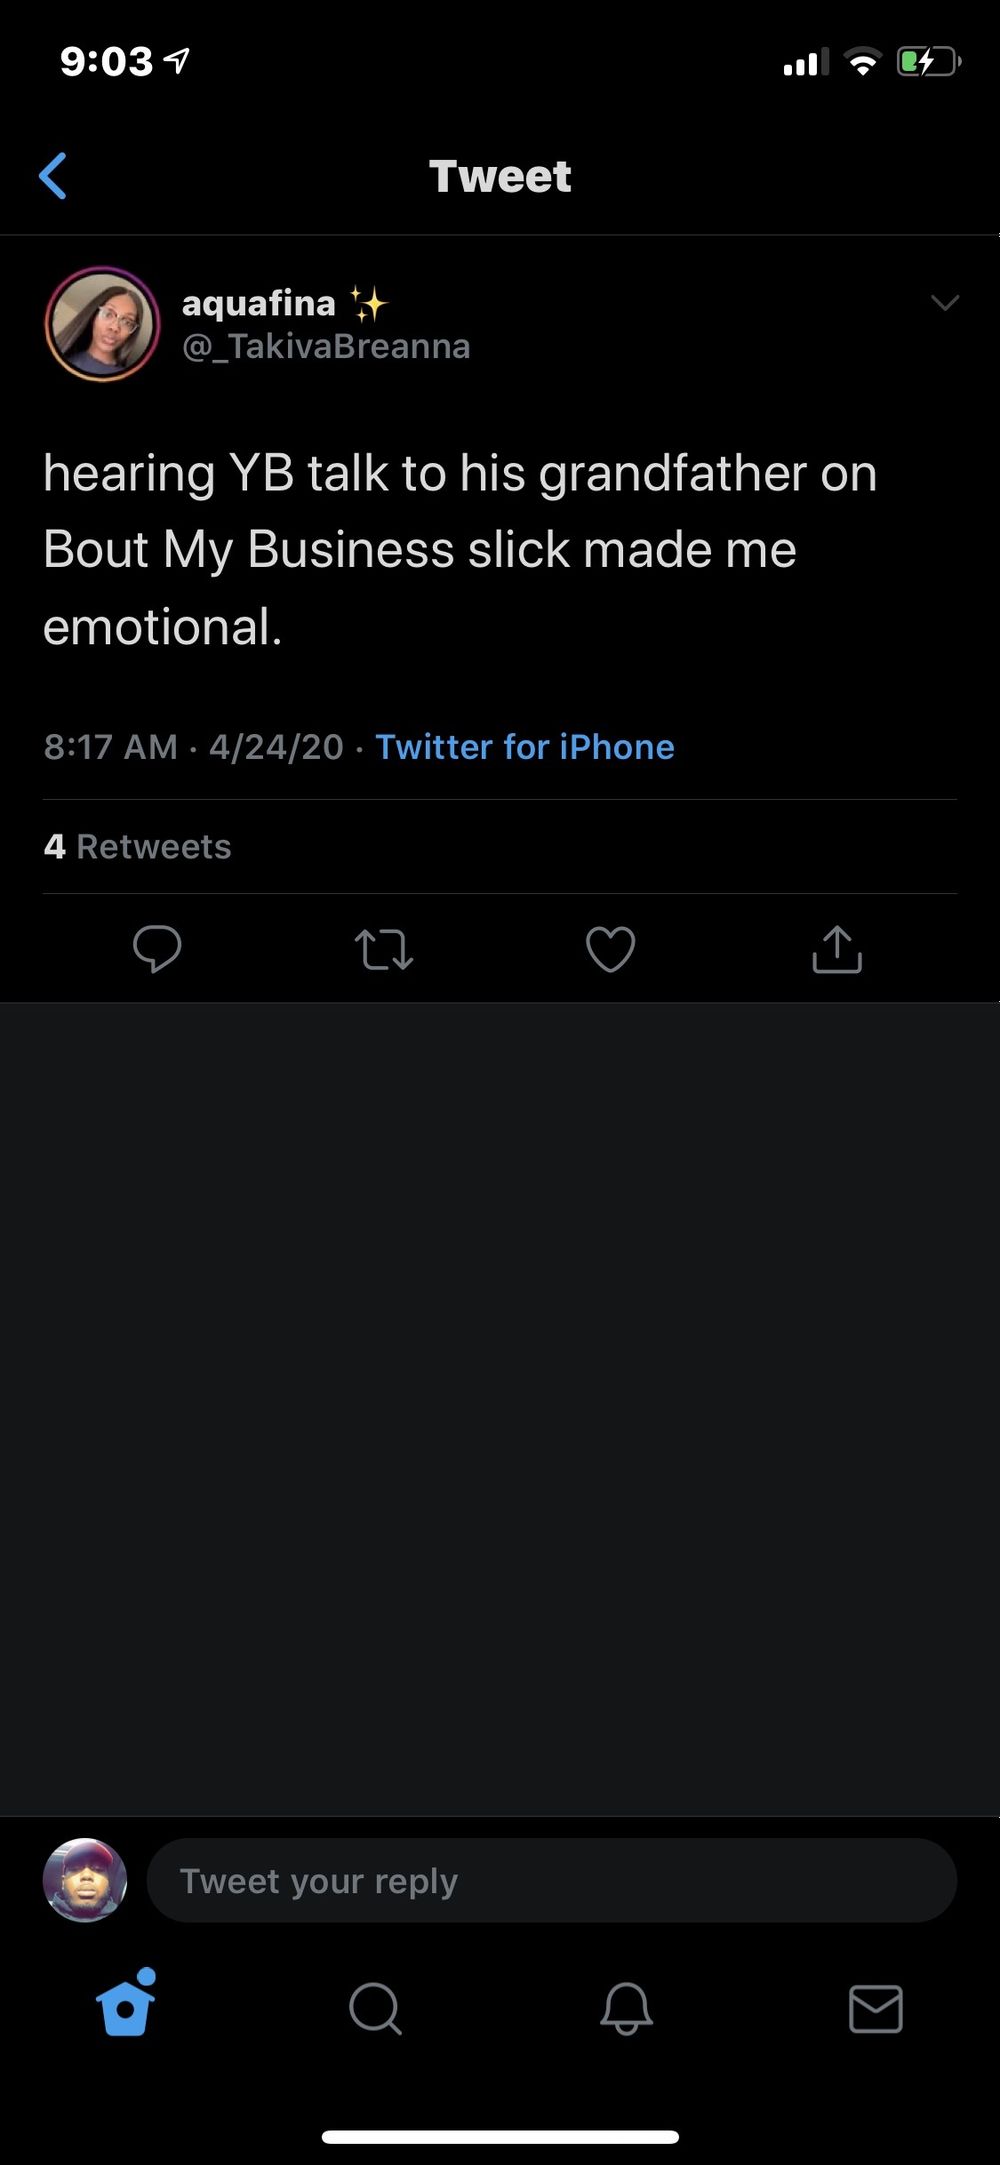This screenshot has height=2165, width=1000.
Task: Tap the tweet text about YB
Action: pyautogui.click(x=460, y=549)
